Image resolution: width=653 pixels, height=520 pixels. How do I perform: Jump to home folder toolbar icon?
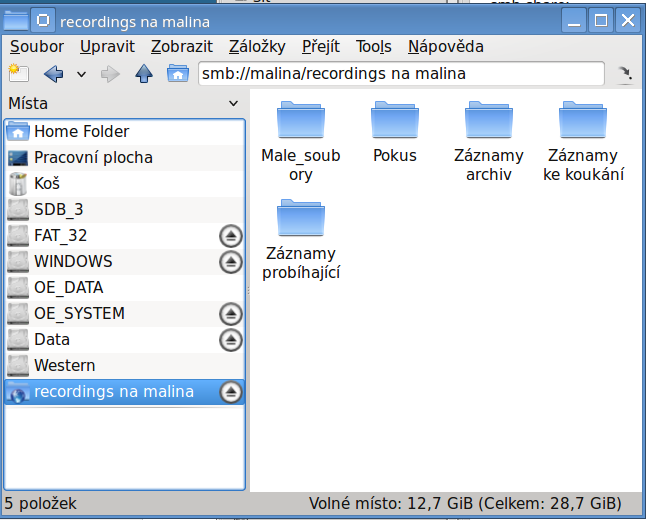coord(178,74)
